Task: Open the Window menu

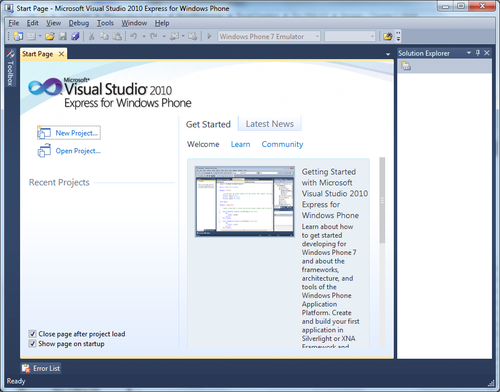Action: click(134, 23)
